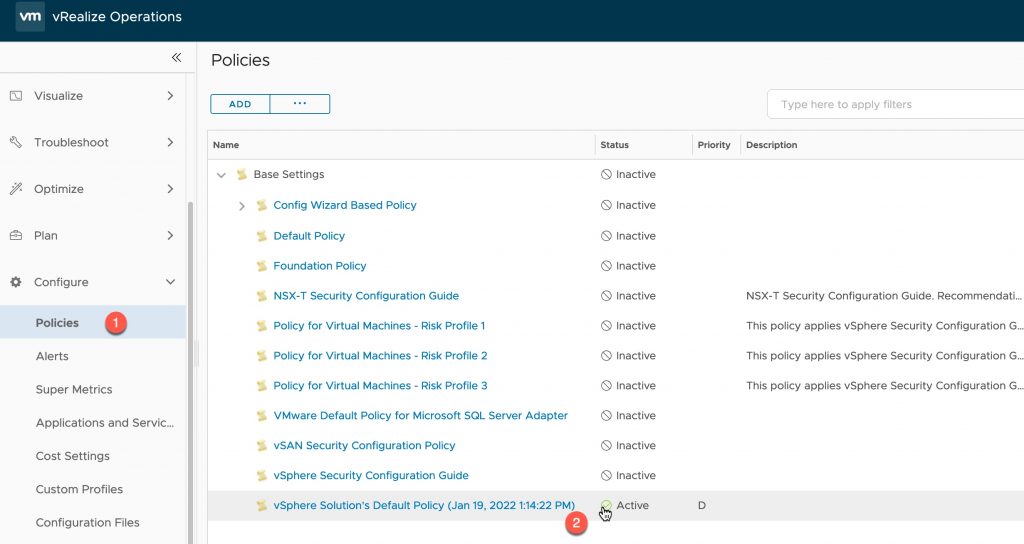Viewport: 1024px width, 544px height.
Task: Click the vSAN Security Configuration Policy icon
Action: 261,446
